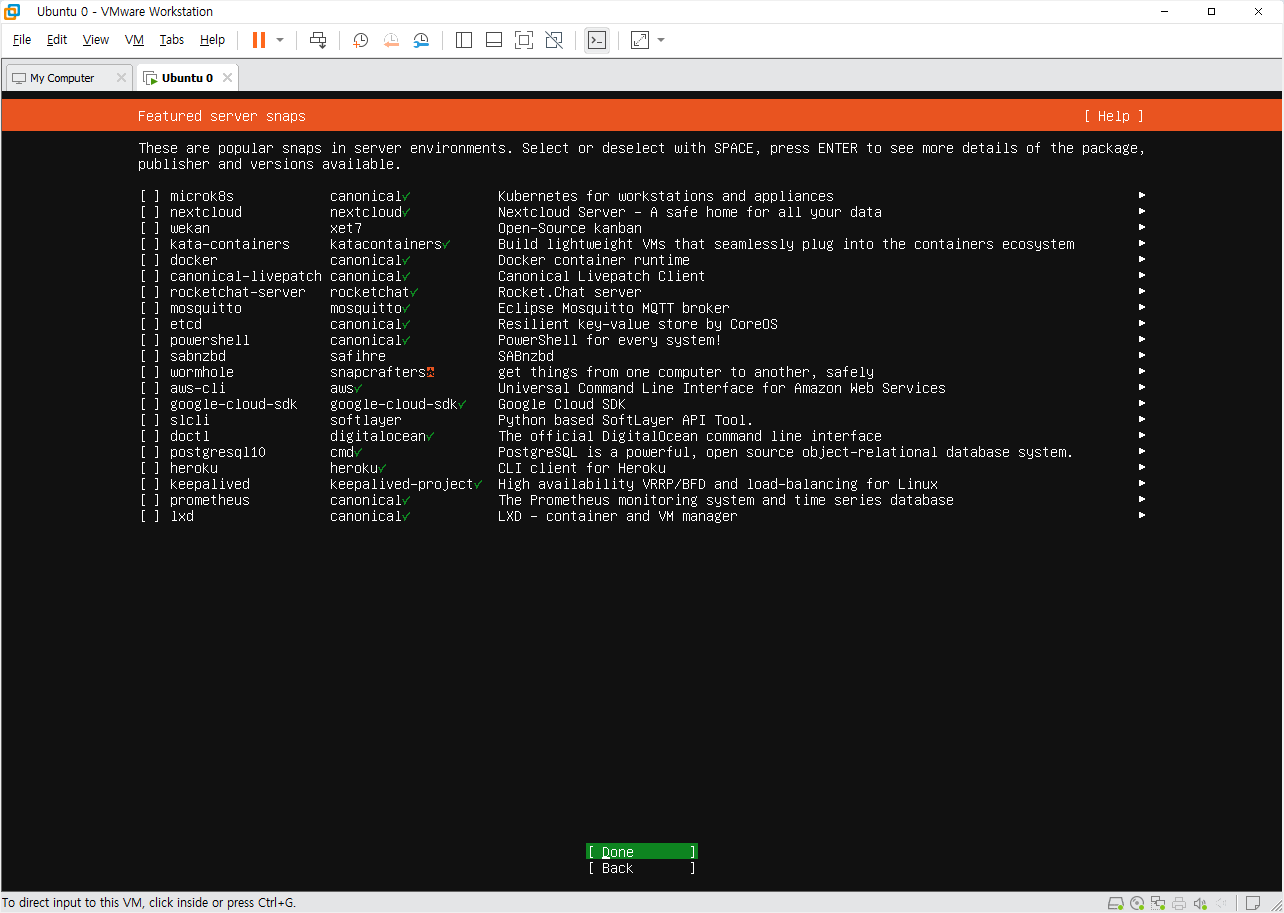Viewport: 1284px width, 913px height.
Task: Close the My Computer tab
Action: [x=121, y=78]
